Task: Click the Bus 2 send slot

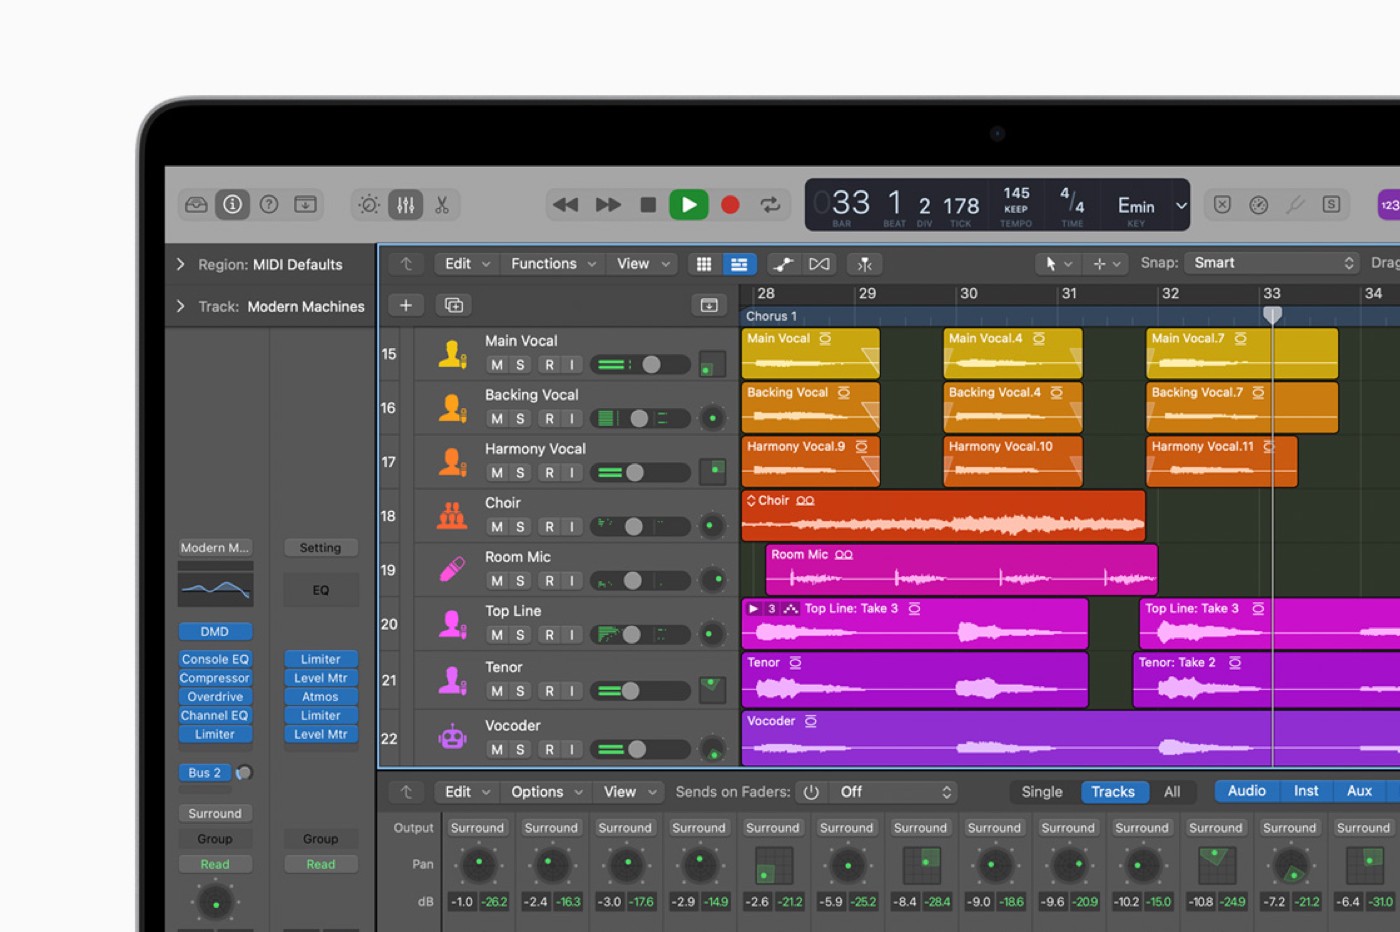Action: 205,773
